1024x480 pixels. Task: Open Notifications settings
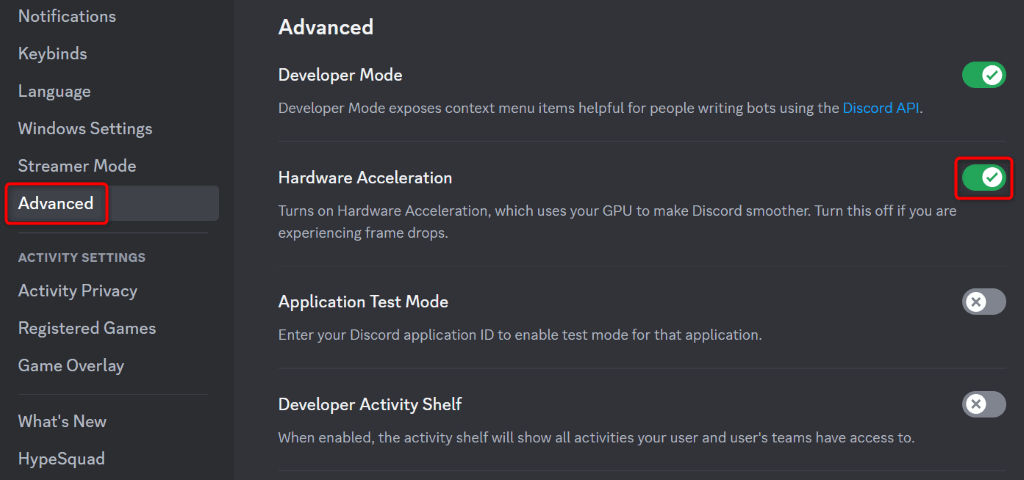click(x=67, y=16)
